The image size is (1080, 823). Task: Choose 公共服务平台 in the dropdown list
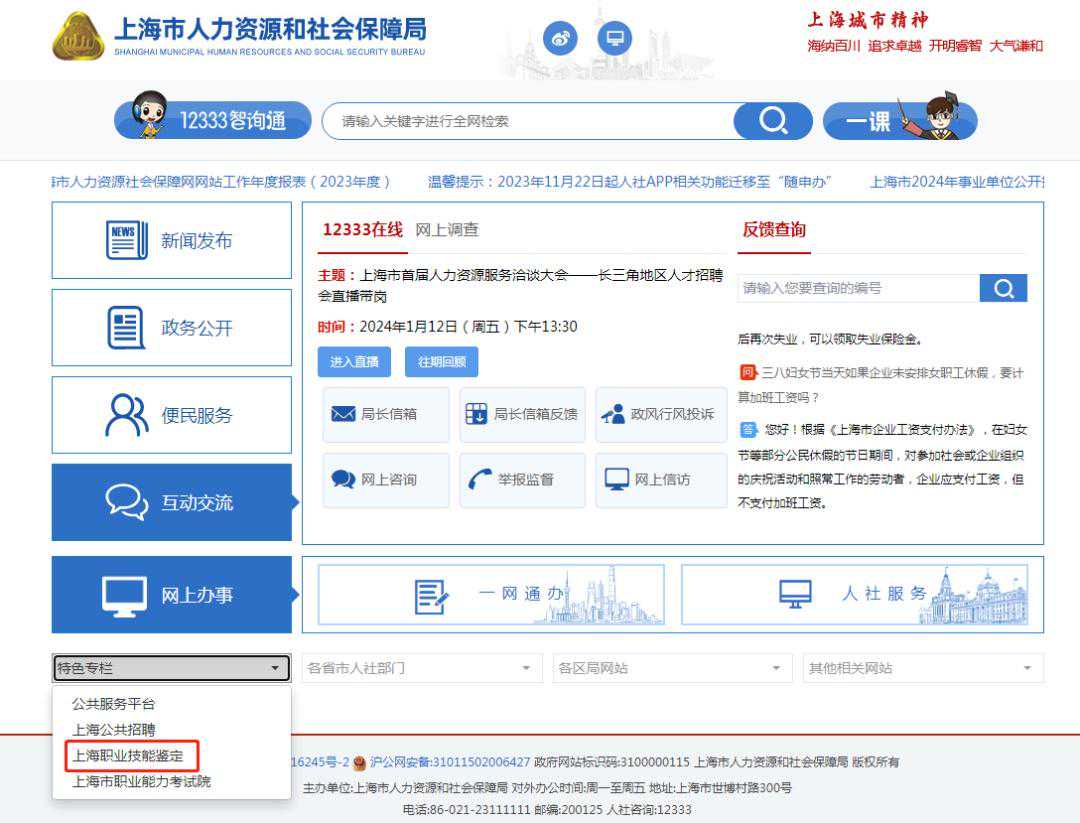point(114,704)
